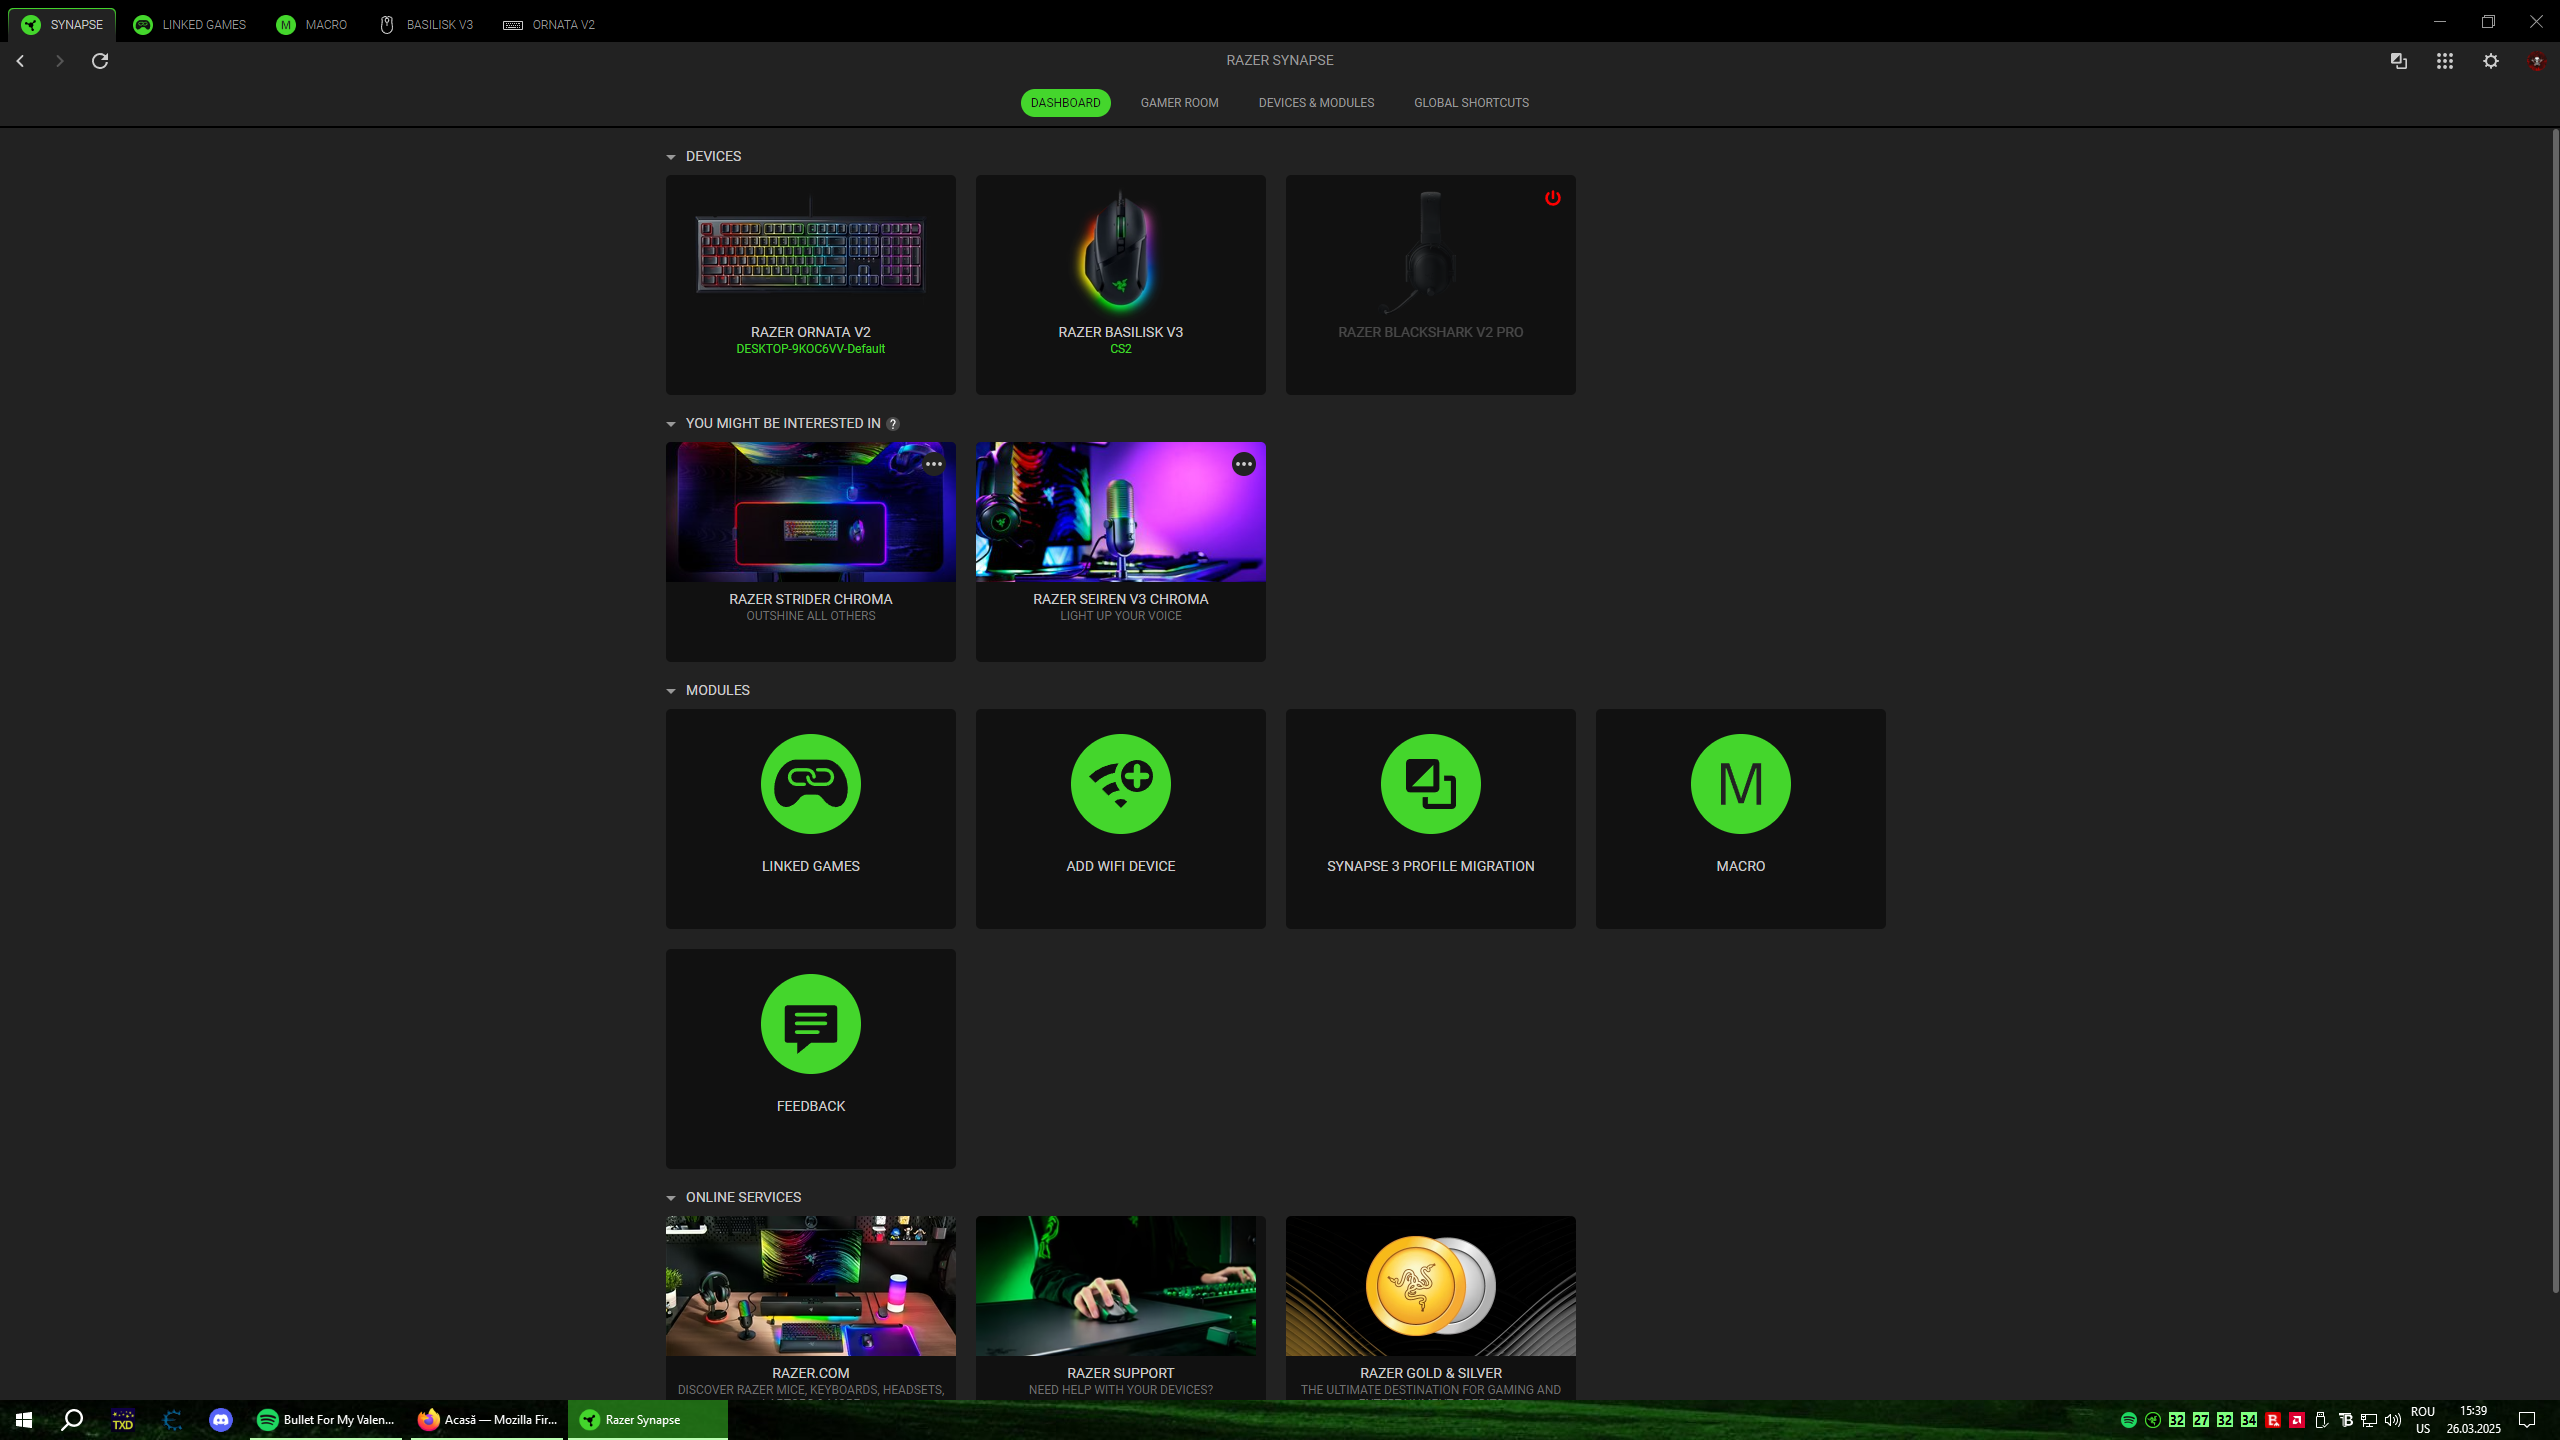Open the Razer Basilisk V3 device card
This screenshot has height=1440, width=2560.
coord(1120,285)
